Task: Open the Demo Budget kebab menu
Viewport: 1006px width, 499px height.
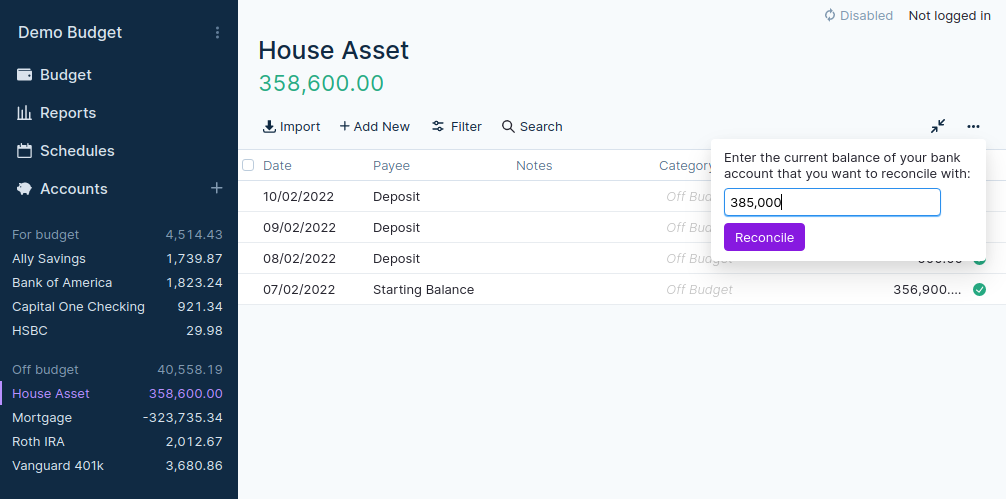Action: pyautogui.click(x=218, y=33)
